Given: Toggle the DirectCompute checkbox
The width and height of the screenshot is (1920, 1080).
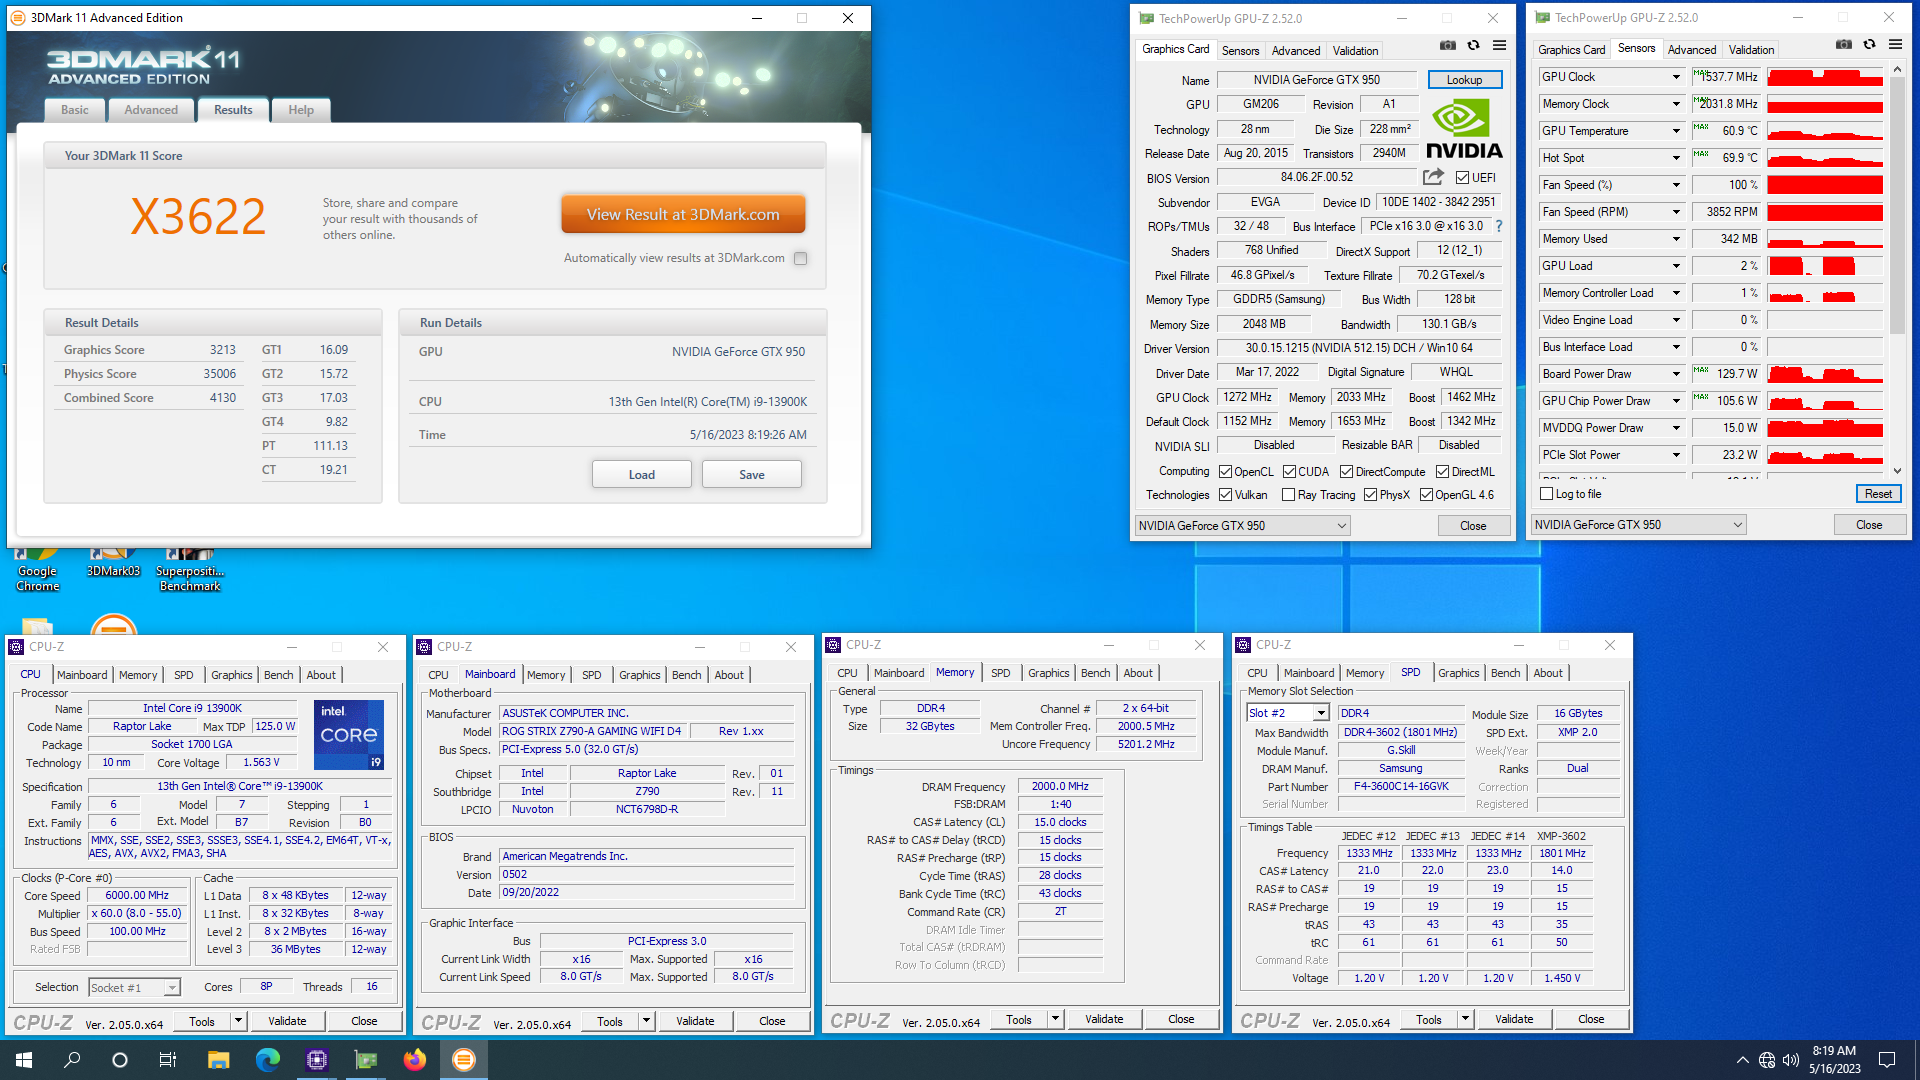Looking at the screenshot, I should pos(1346,472).
